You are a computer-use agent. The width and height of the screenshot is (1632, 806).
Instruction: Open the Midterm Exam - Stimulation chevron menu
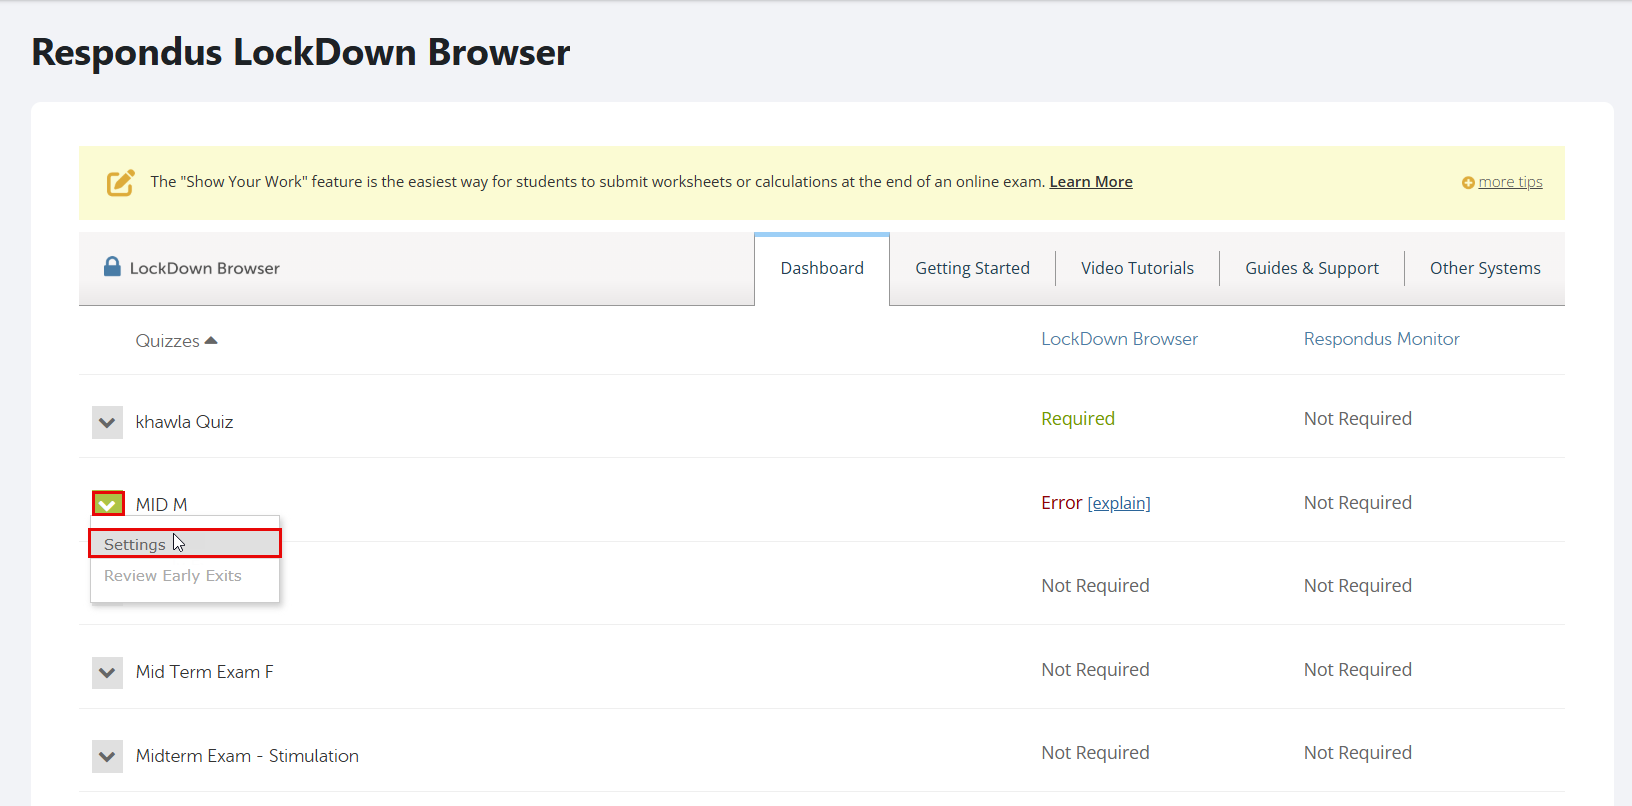(x=107, y=756)
